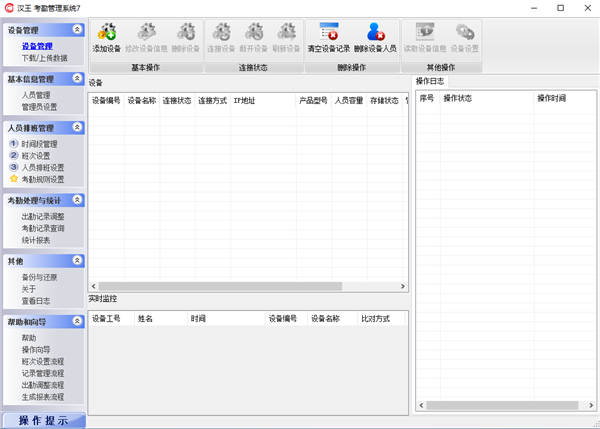600x429 pixels.
Task: Click the 人员容量 column header
Action: click(x=349, y=101)
